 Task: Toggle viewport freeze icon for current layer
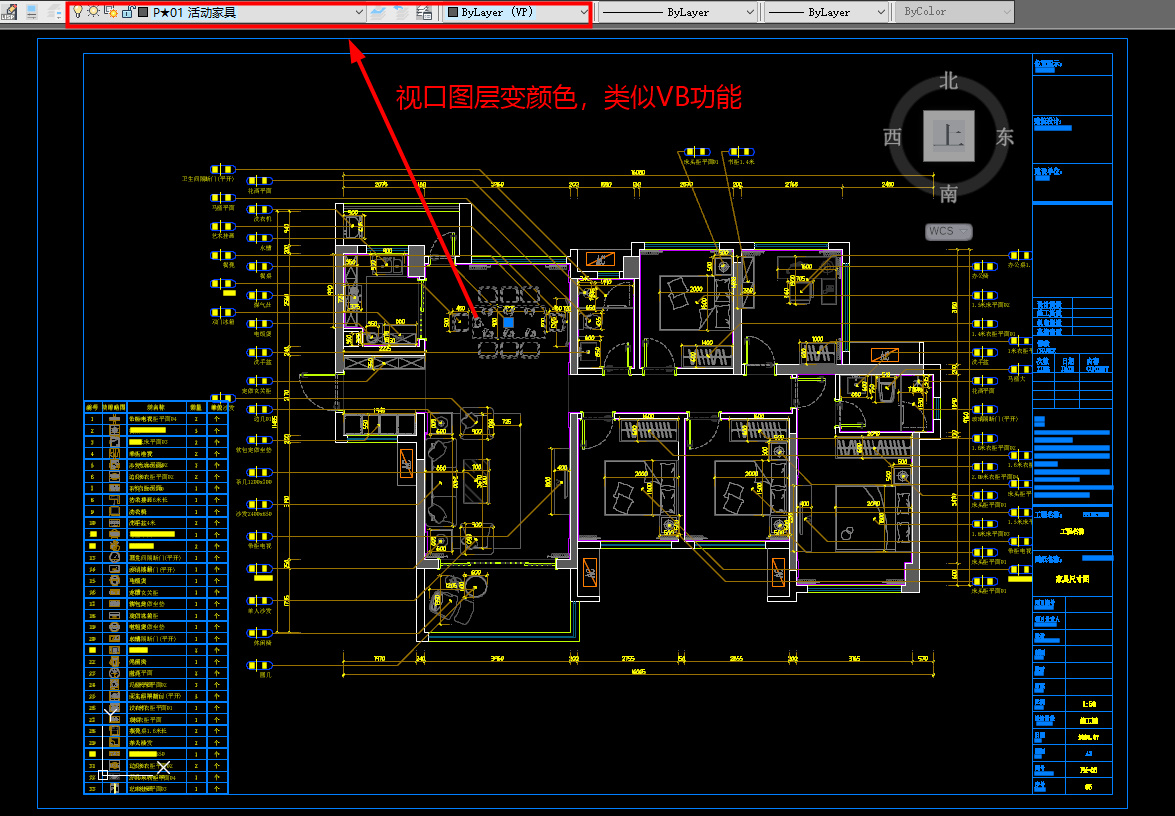pos(110,12)
